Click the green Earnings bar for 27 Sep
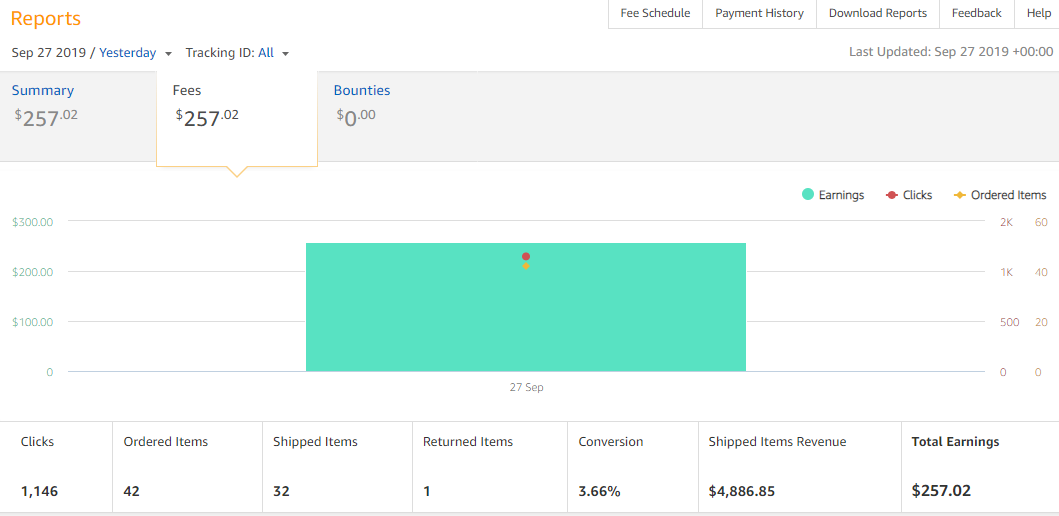 tap(420, 320)
